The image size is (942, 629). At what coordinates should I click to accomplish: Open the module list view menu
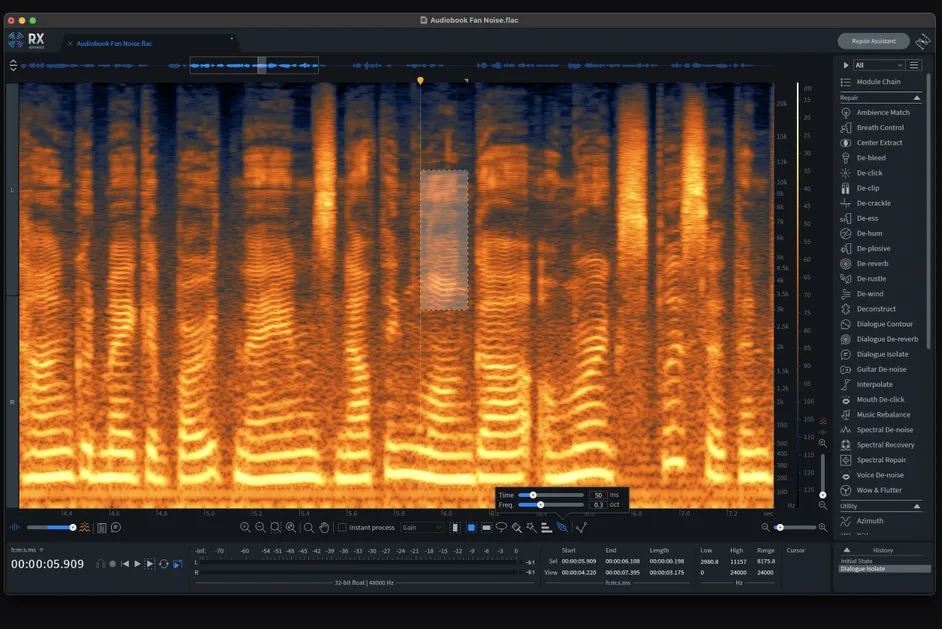[x=914, y=65]
